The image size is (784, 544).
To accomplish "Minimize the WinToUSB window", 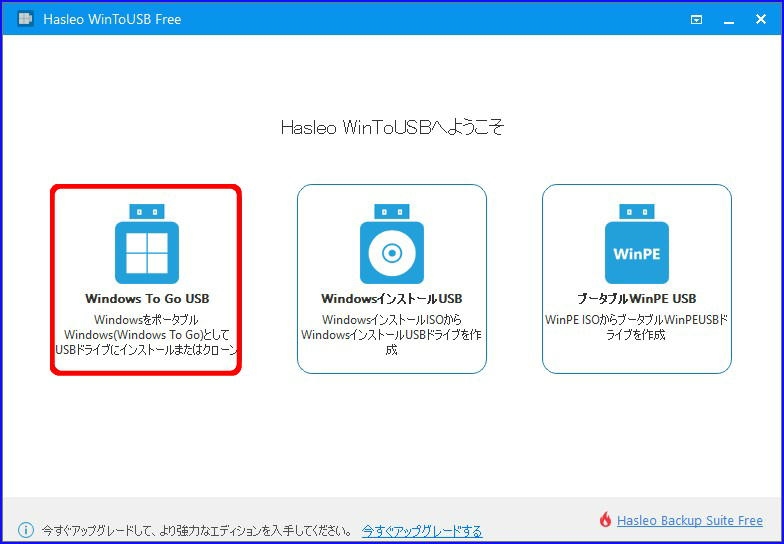I will point(729,20).
